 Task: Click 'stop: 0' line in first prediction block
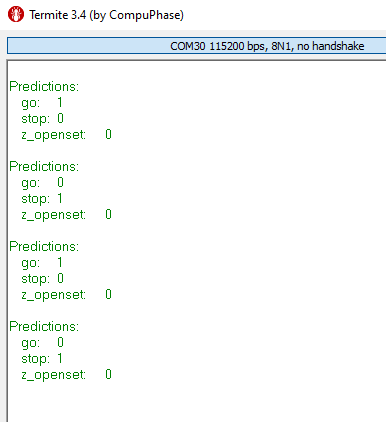[x=42, y=118]
